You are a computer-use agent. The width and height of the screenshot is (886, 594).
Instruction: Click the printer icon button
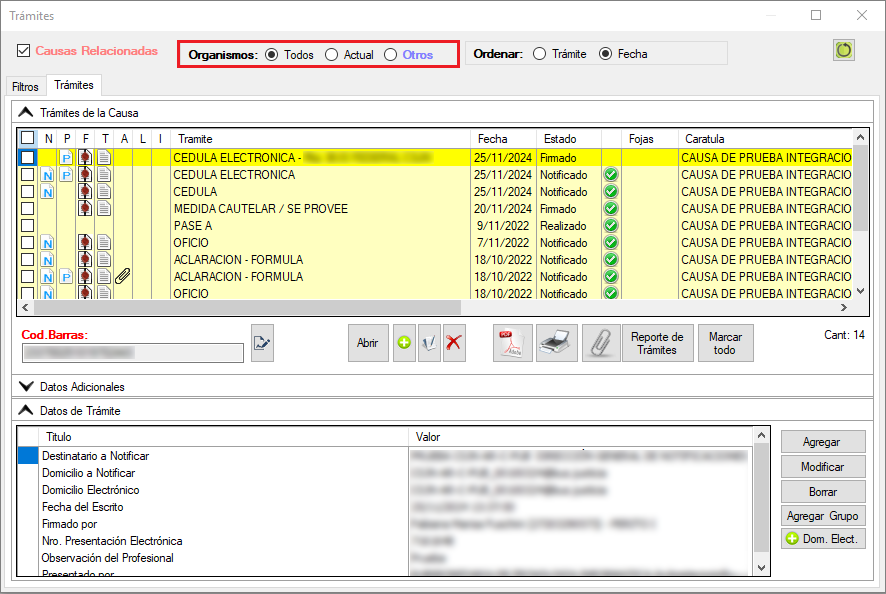pos(557,343)
